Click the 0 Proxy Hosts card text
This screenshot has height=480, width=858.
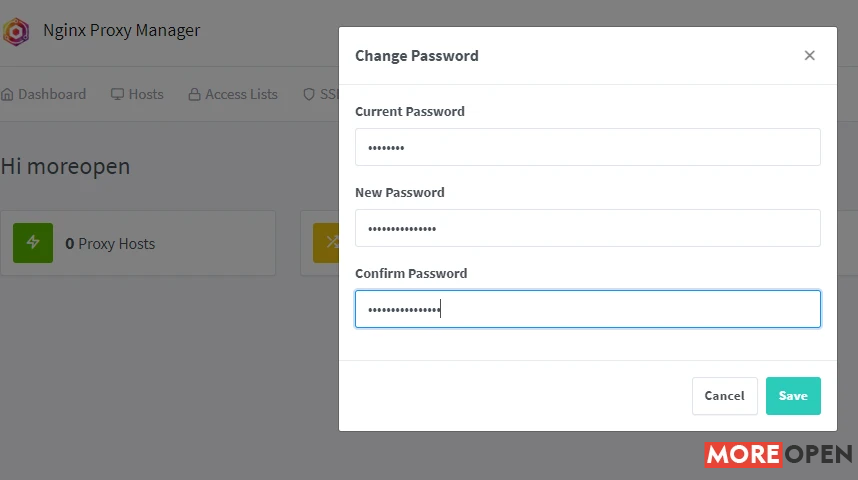110,244
